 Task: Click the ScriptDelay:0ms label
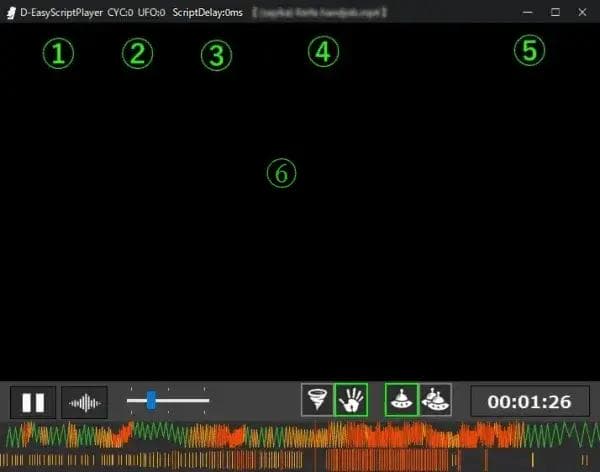coord(207,12)
